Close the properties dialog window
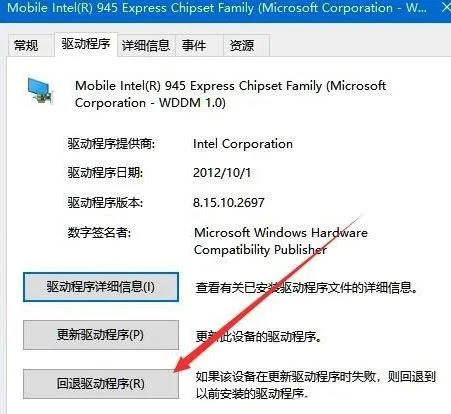The image size is (451, 414). tap(445, 8)
